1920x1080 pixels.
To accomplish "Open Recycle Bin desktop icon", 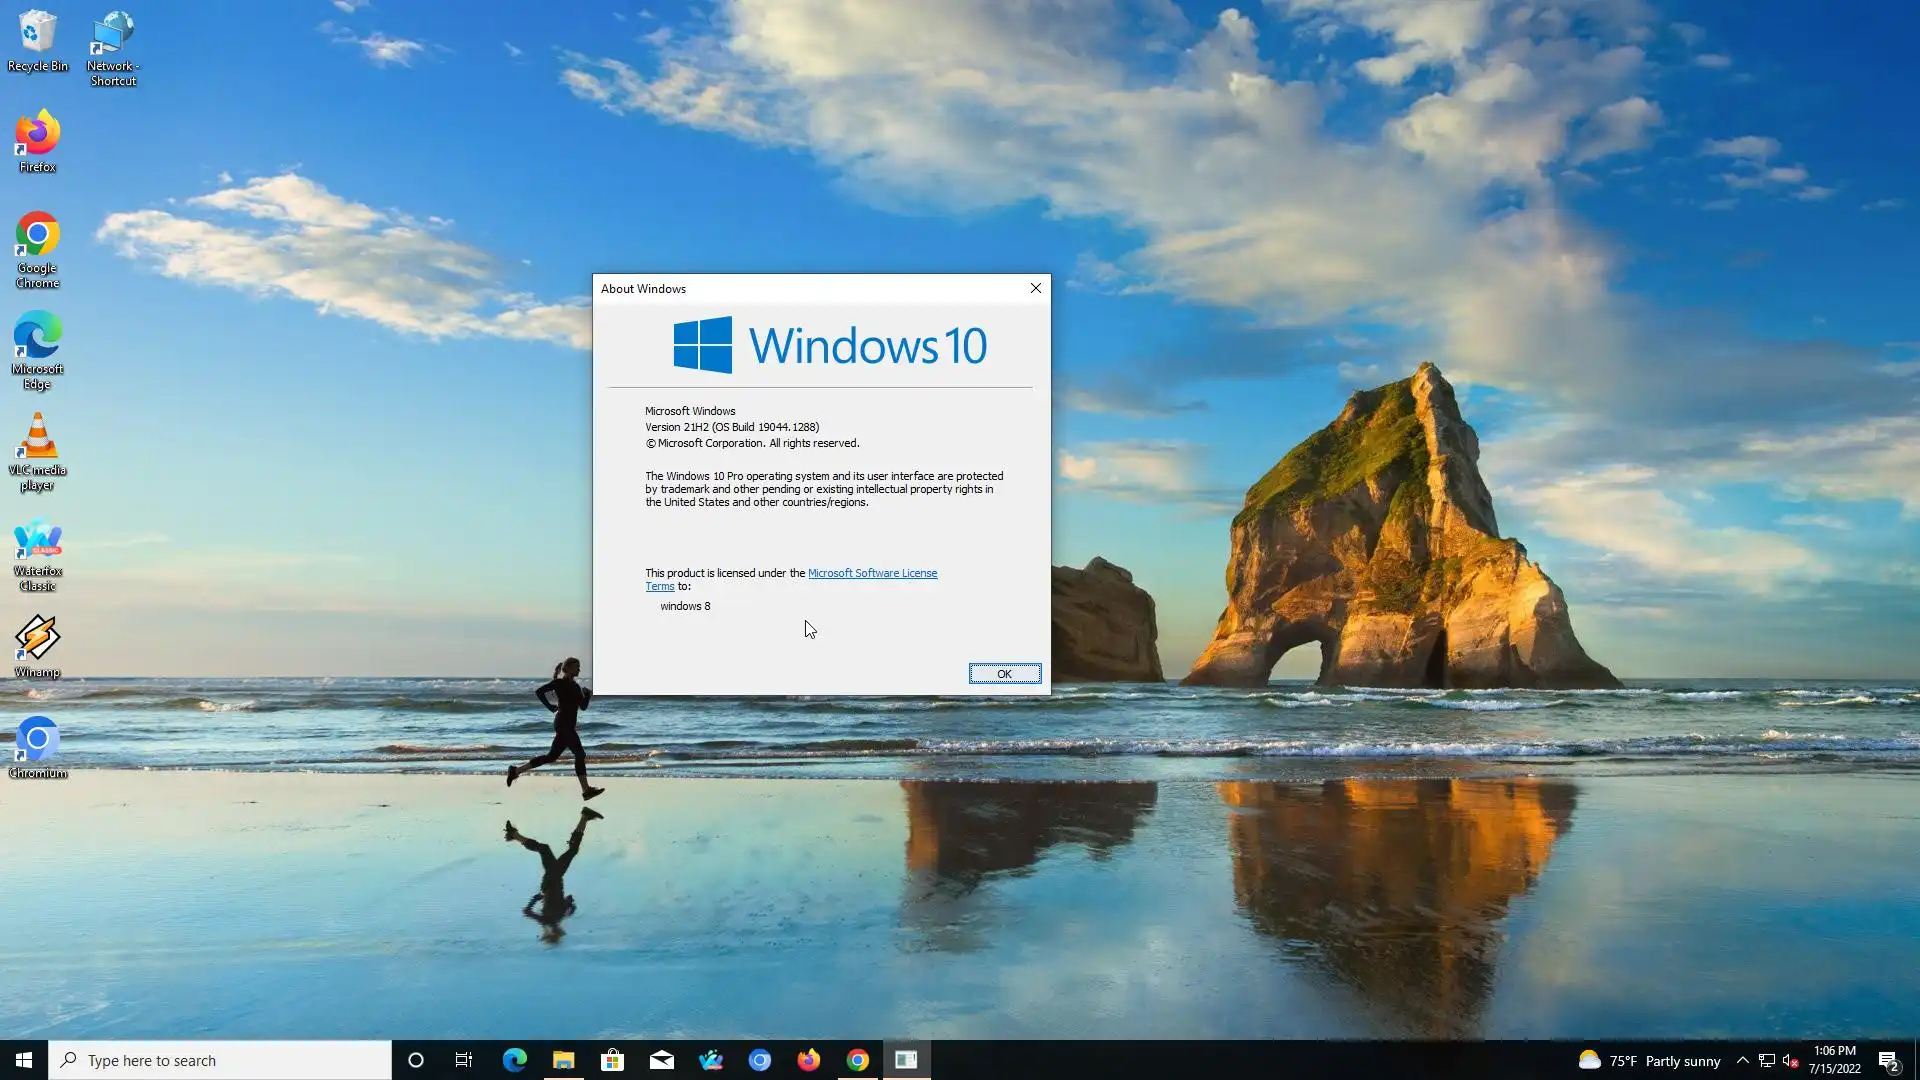I will pyautogui.click(x=37, y=40).
